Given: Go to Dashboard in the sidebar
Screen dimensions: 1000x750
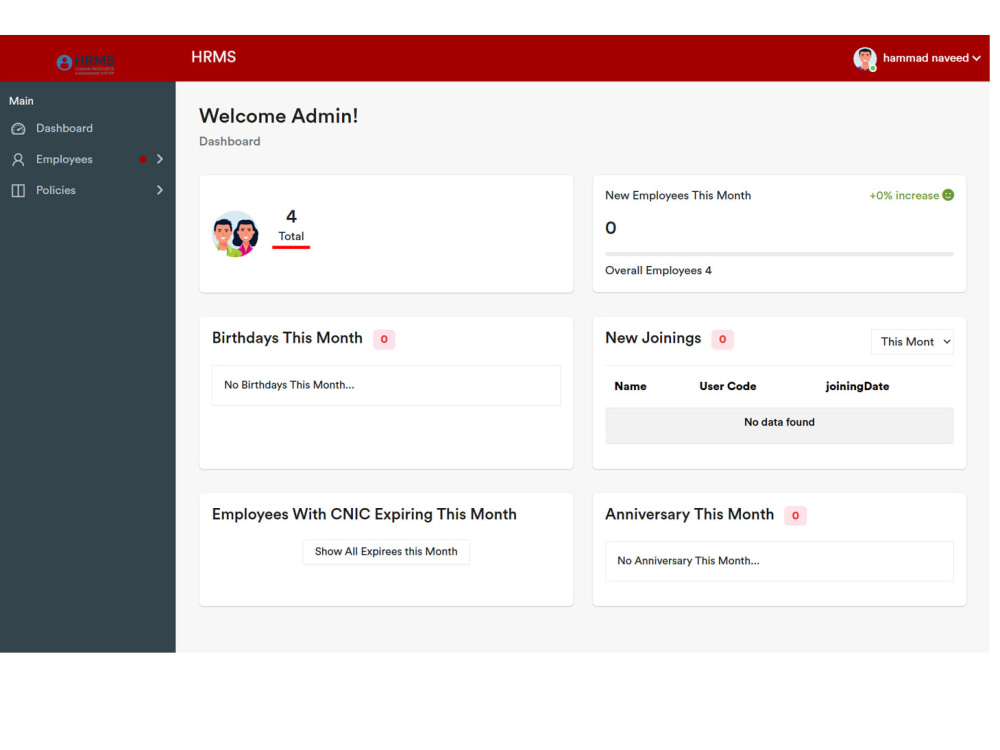Looking at the screenshot, I should click(x=64, y=128).
